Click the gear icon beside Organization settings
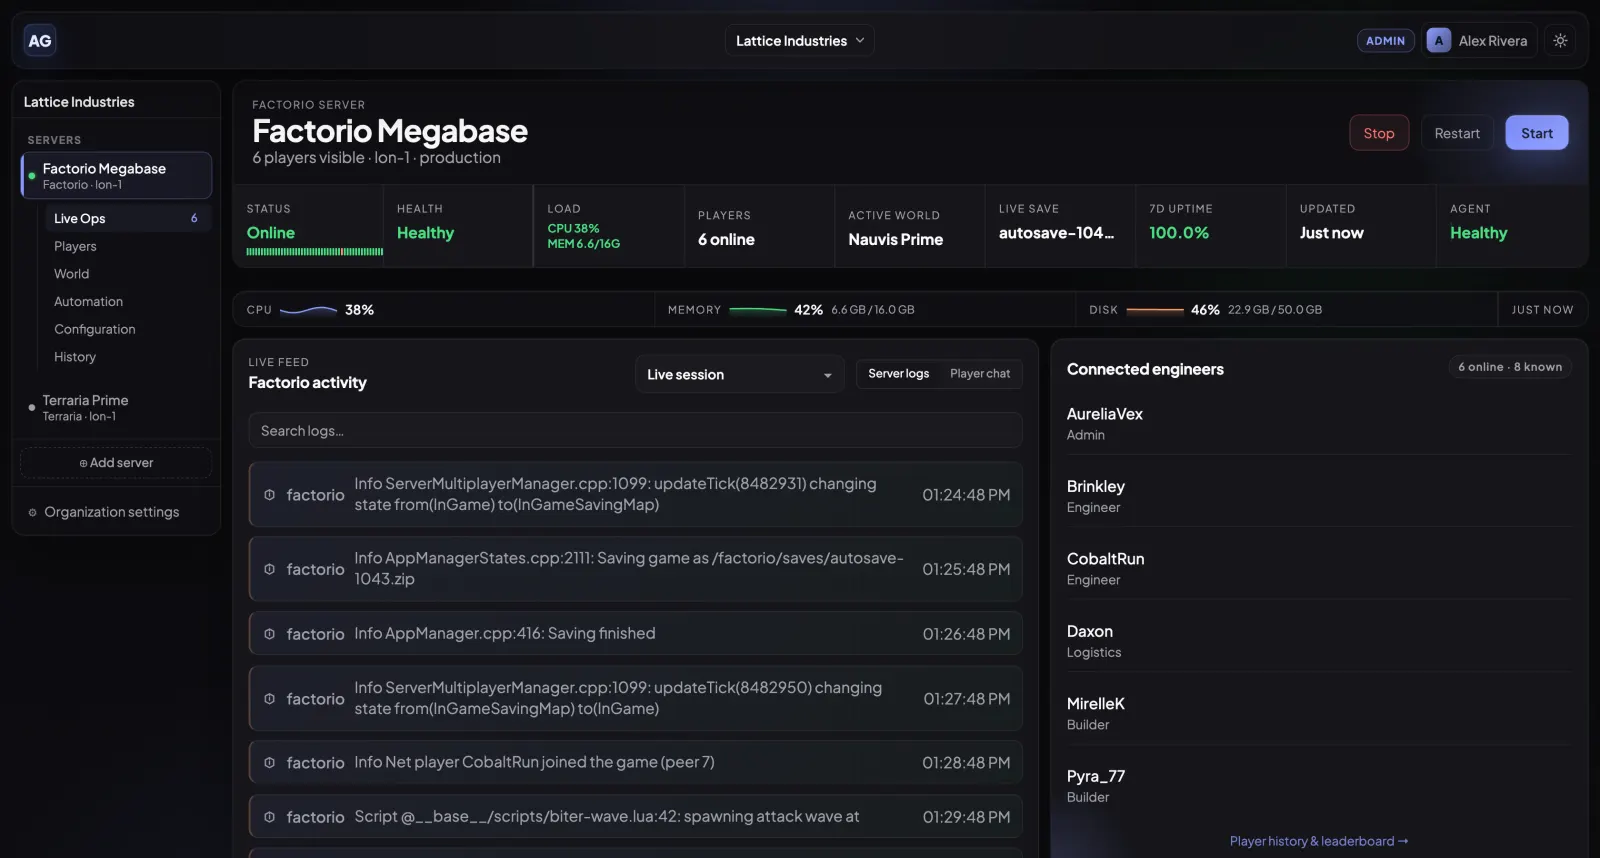 click(33, 512)
